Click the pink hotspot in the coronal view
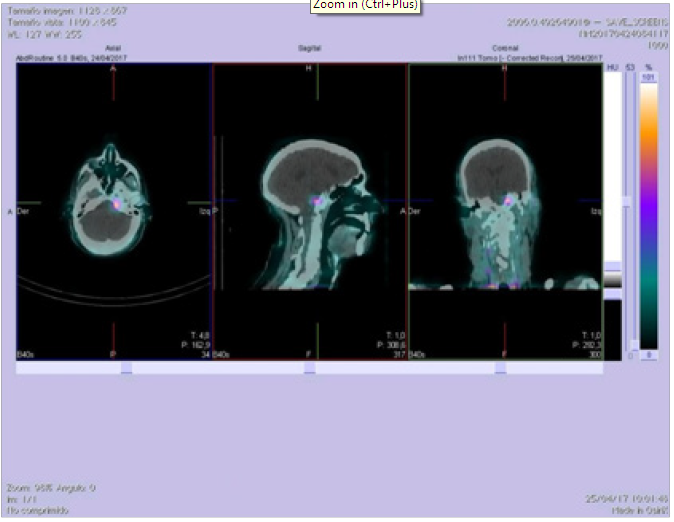This screenshot has width=674, height=522. (509, 201)
